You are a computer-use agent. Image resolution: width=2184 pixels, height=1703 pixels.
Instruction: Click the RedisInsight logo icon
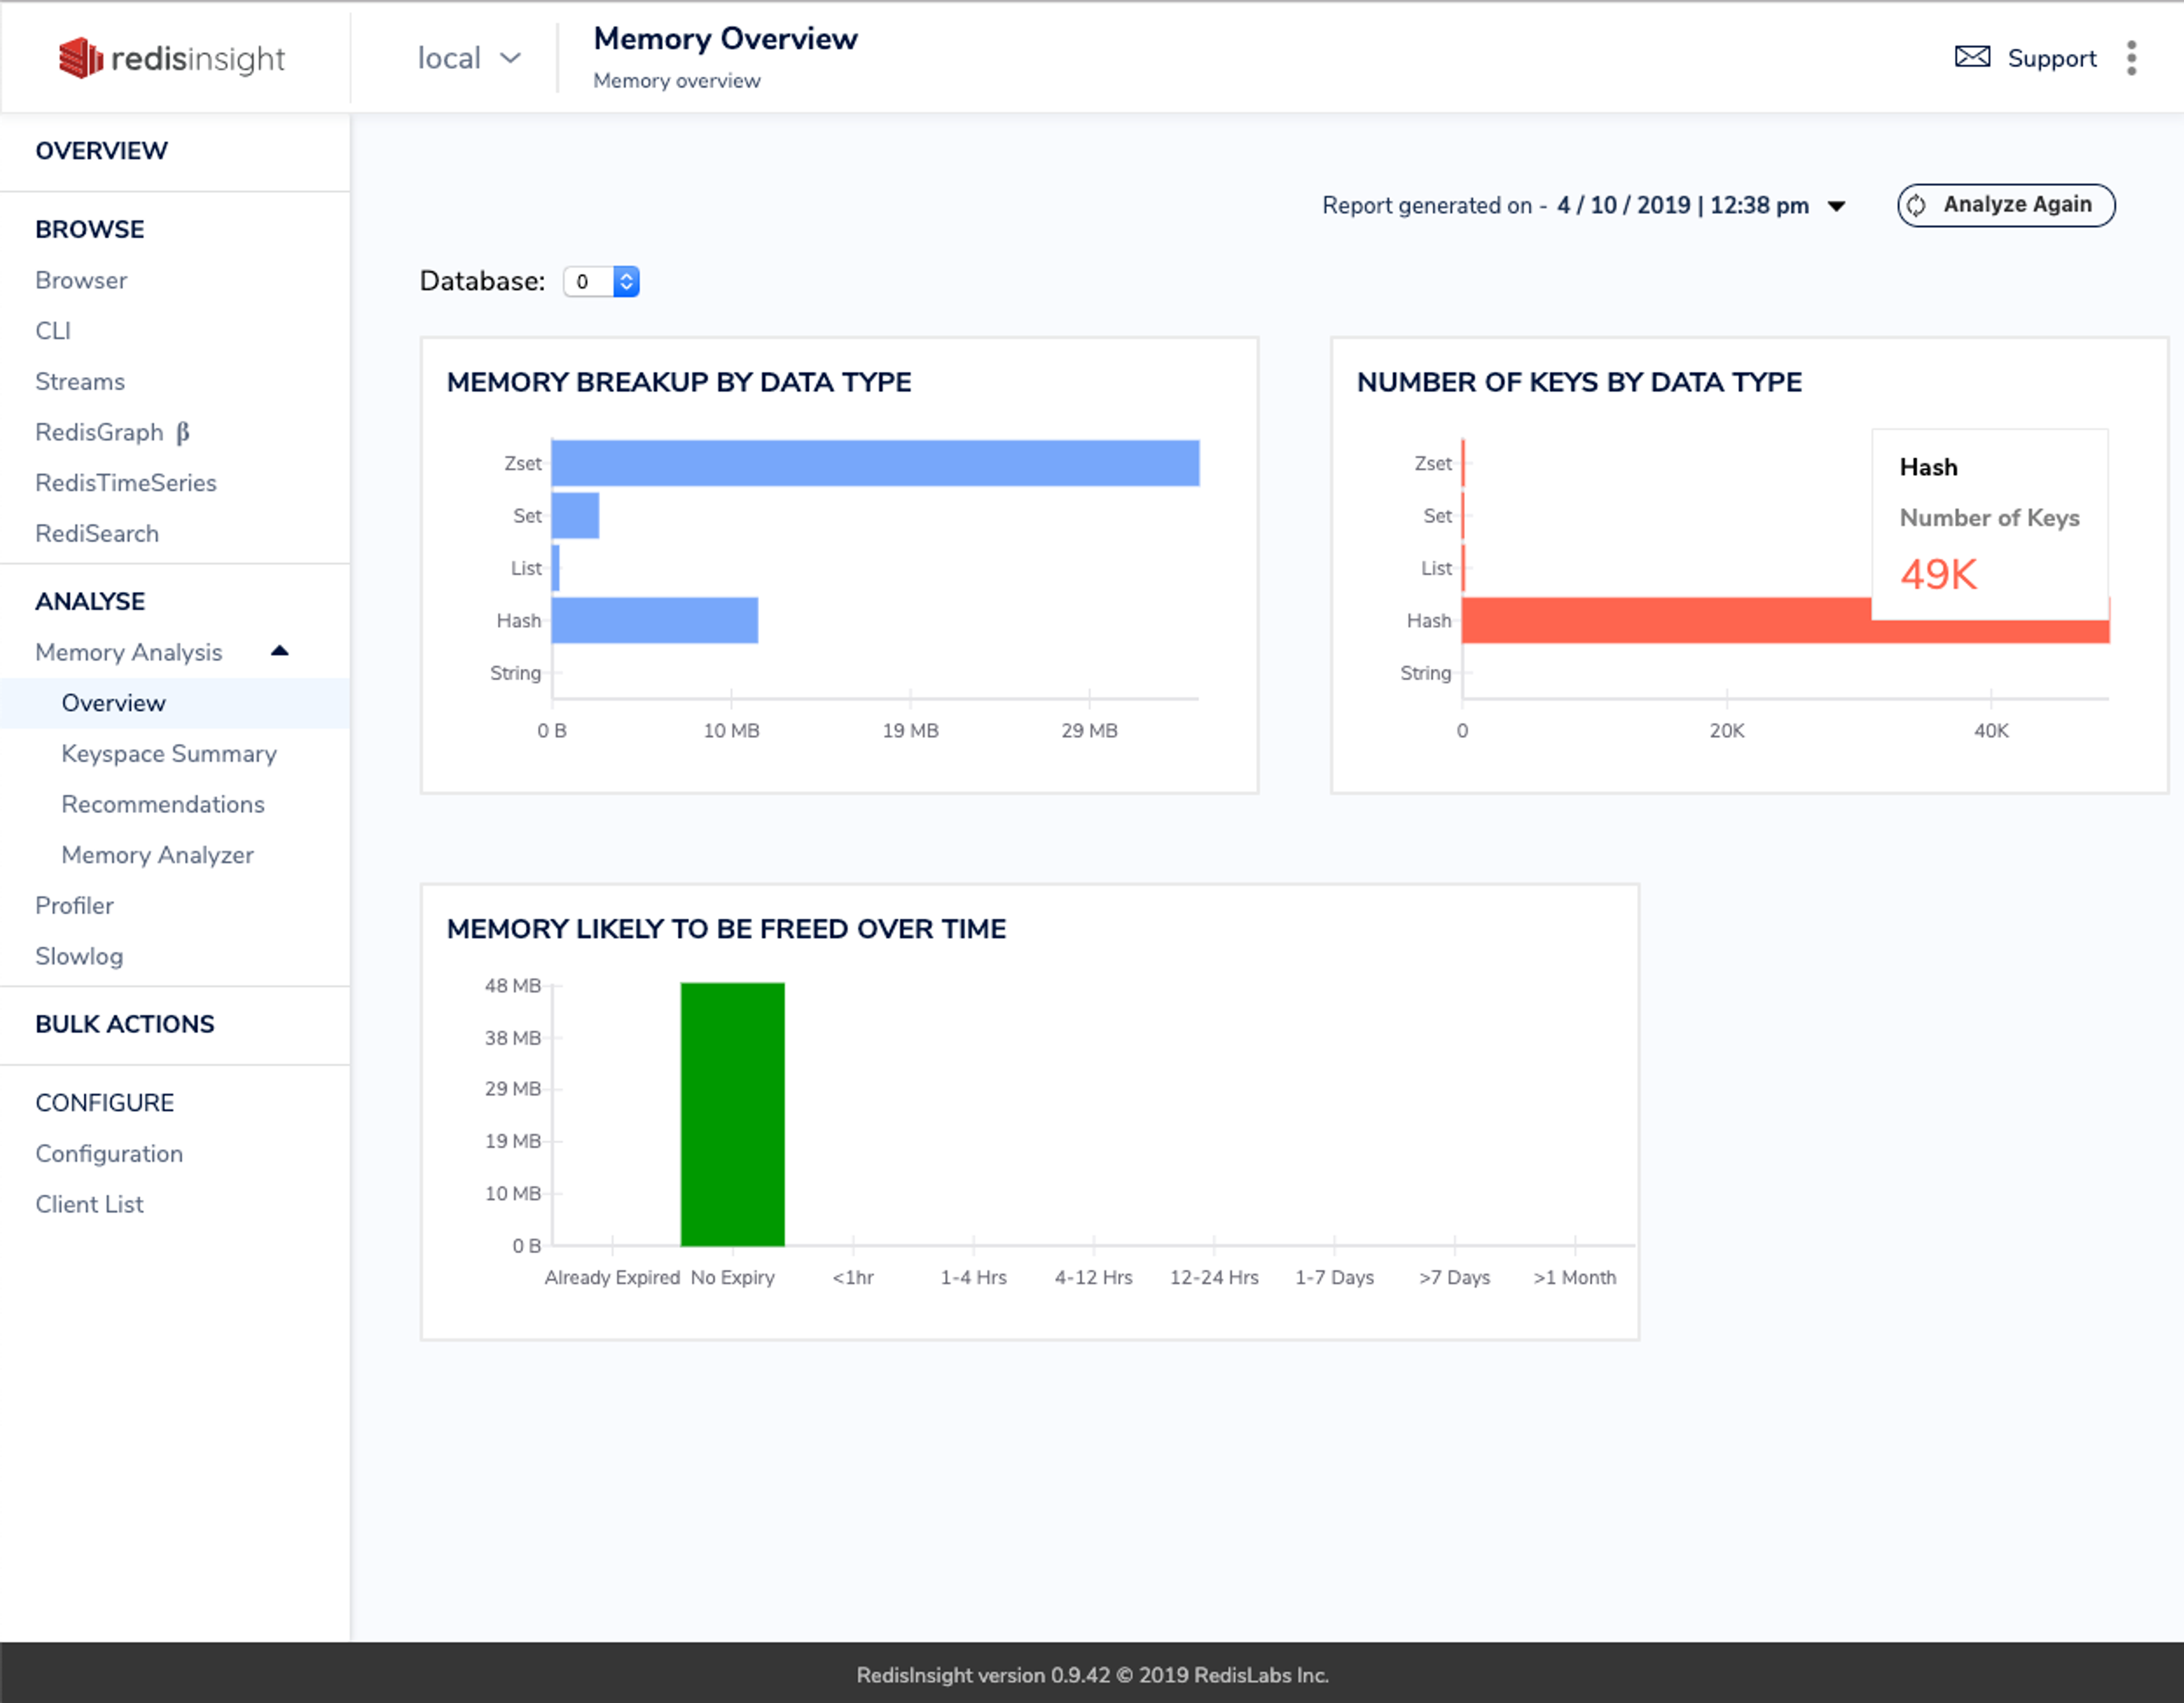coord(80,58)
